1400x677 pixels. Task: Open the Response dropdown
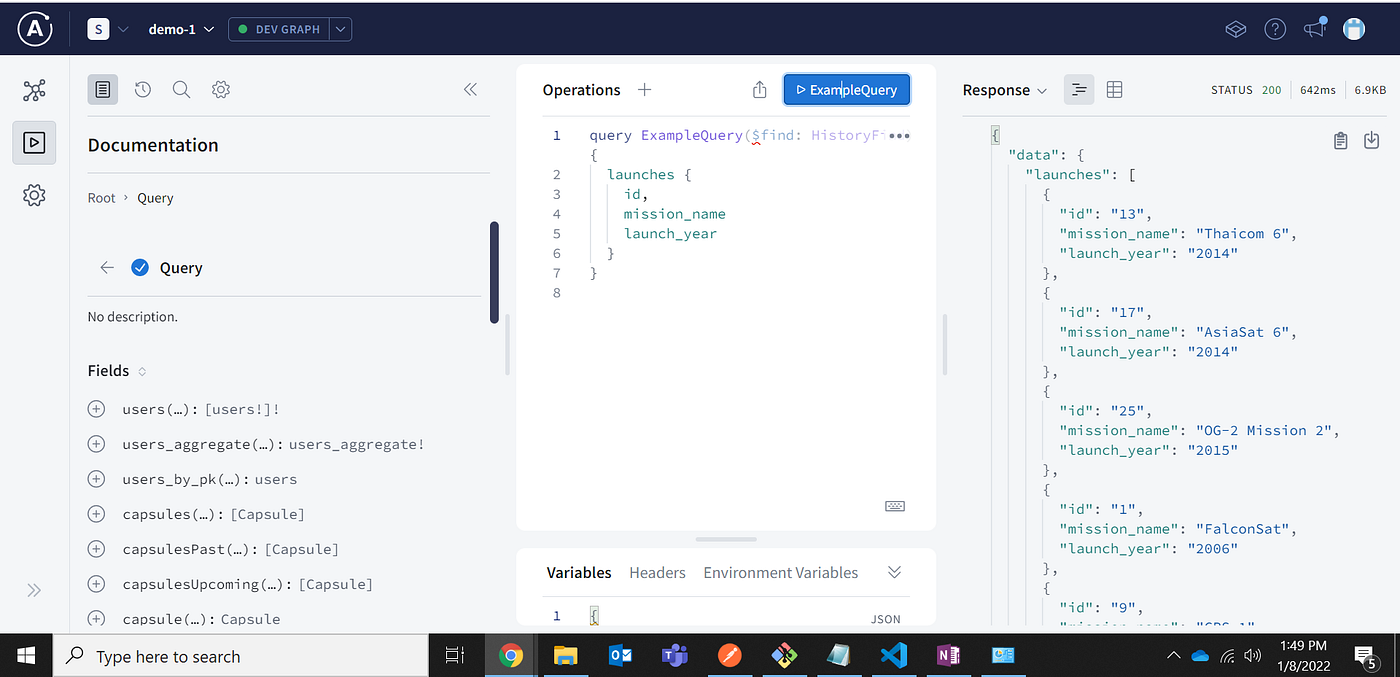tap(1005, 90)
